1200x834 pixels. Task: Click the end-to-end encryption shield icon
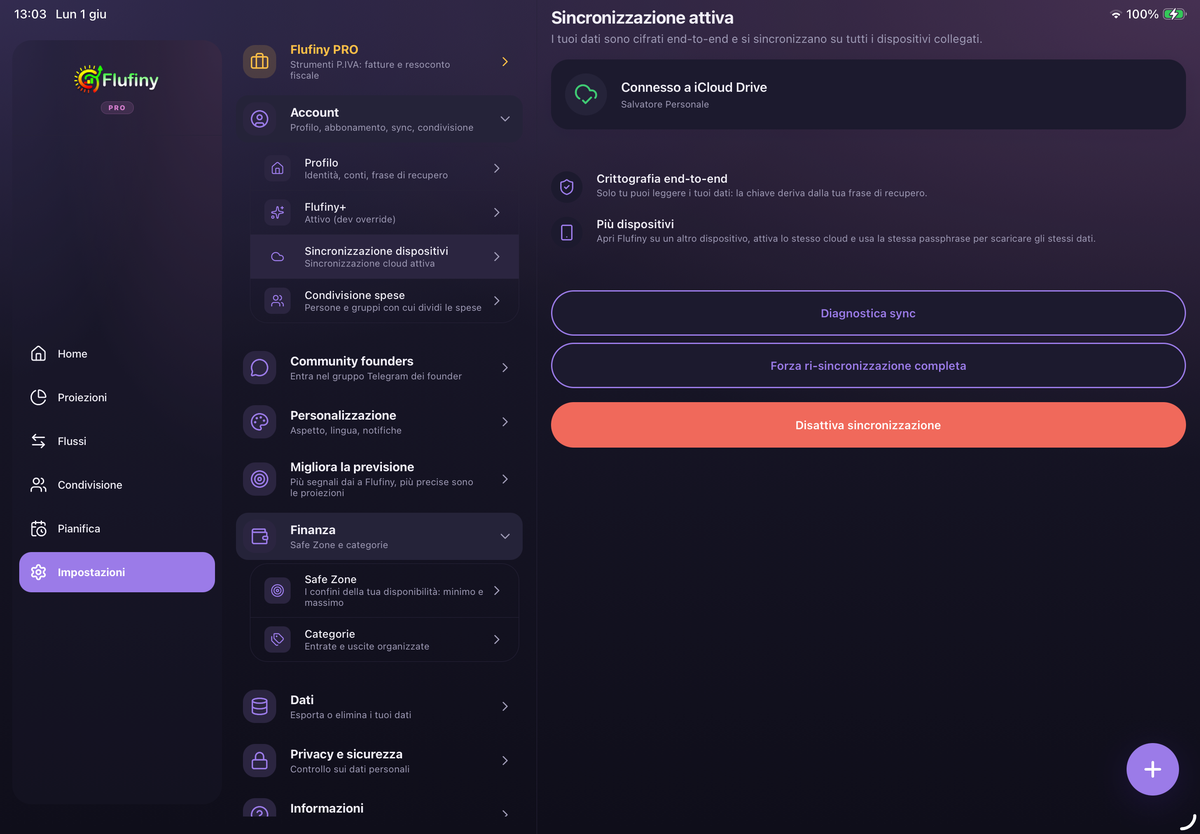(x=567, y=186)
